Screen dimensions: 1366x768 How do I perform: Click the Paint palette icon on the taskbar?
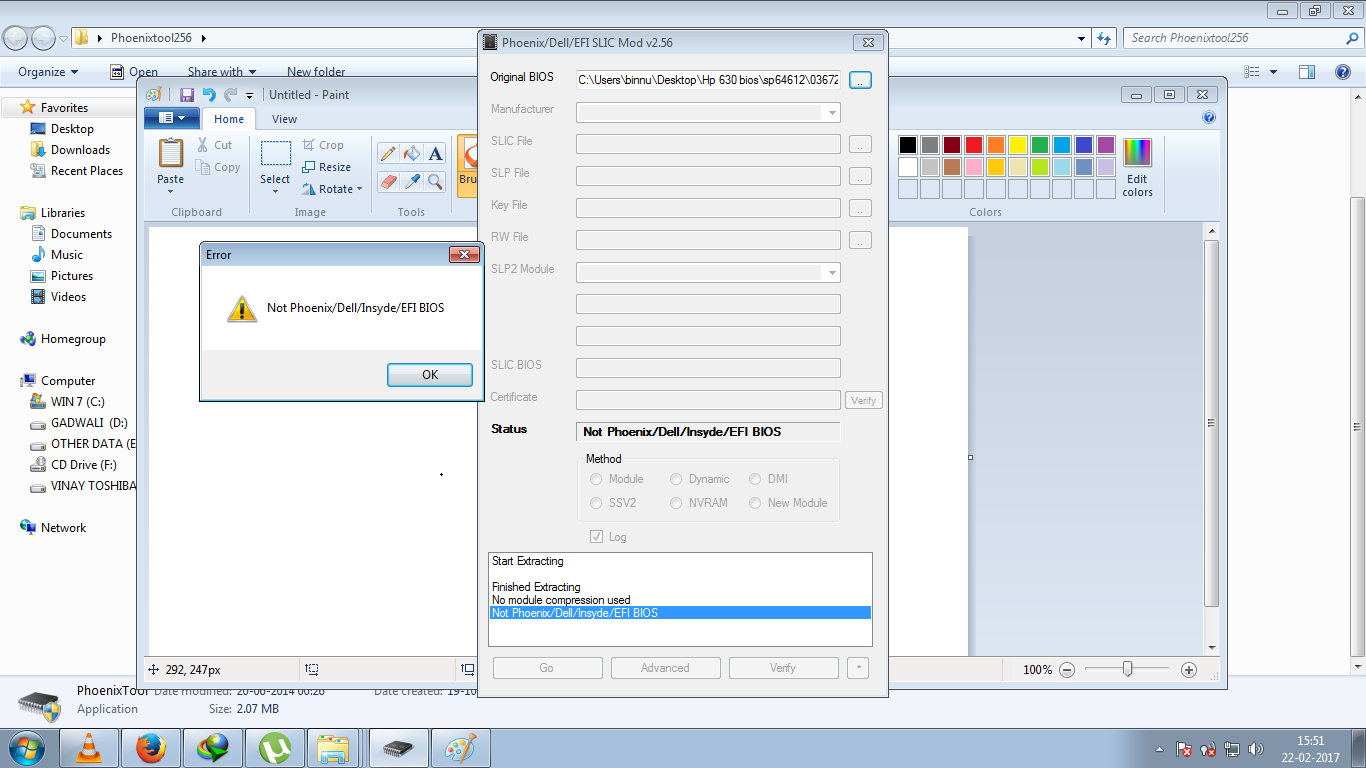461,748
